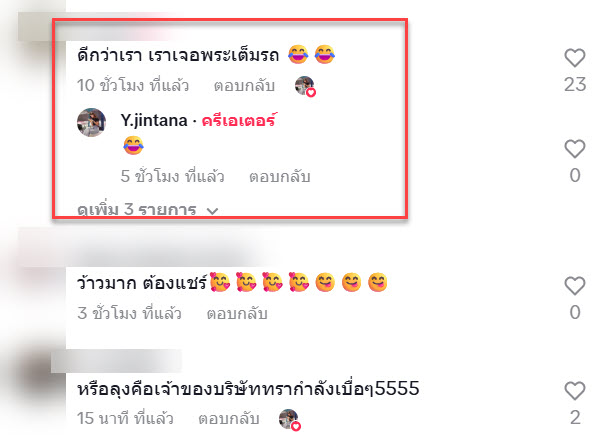The image size is (613, 439).
Task: Open Y.jintana username link
Action: pos(154,120)
